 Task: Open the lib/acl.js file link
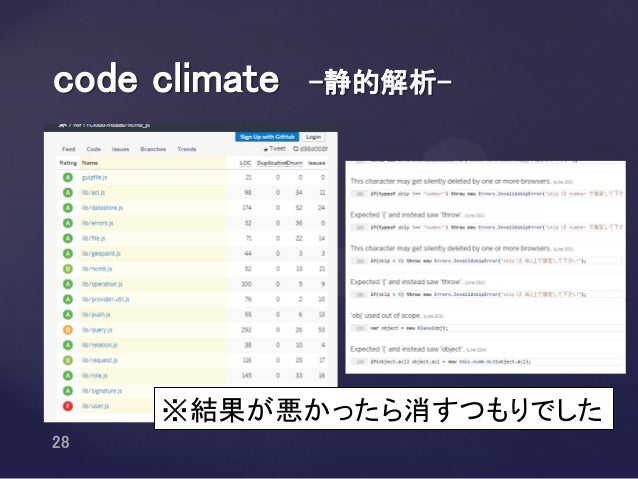(x=93, y=192)
